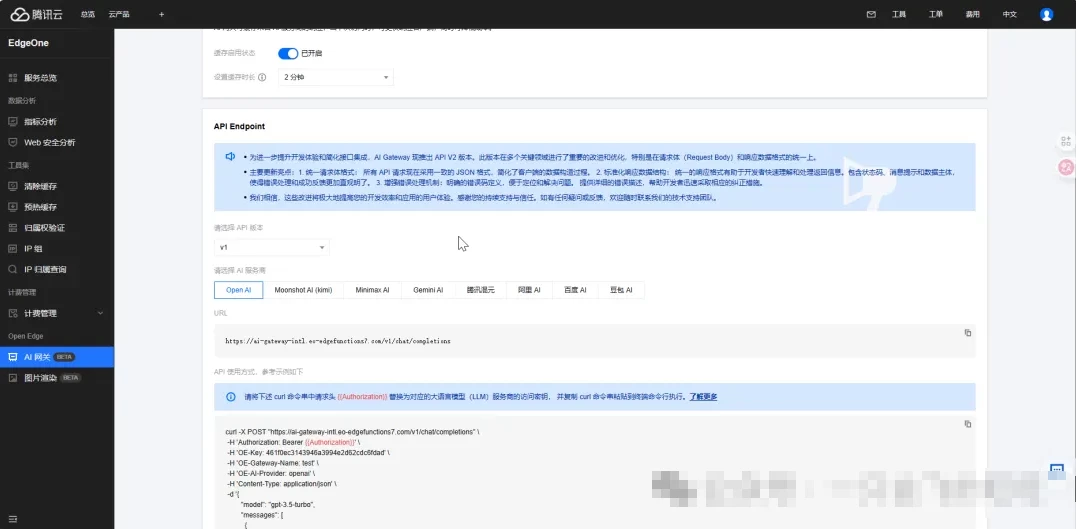
Task: Select the 百度 AI provider tab
Action: coord(575,290)
